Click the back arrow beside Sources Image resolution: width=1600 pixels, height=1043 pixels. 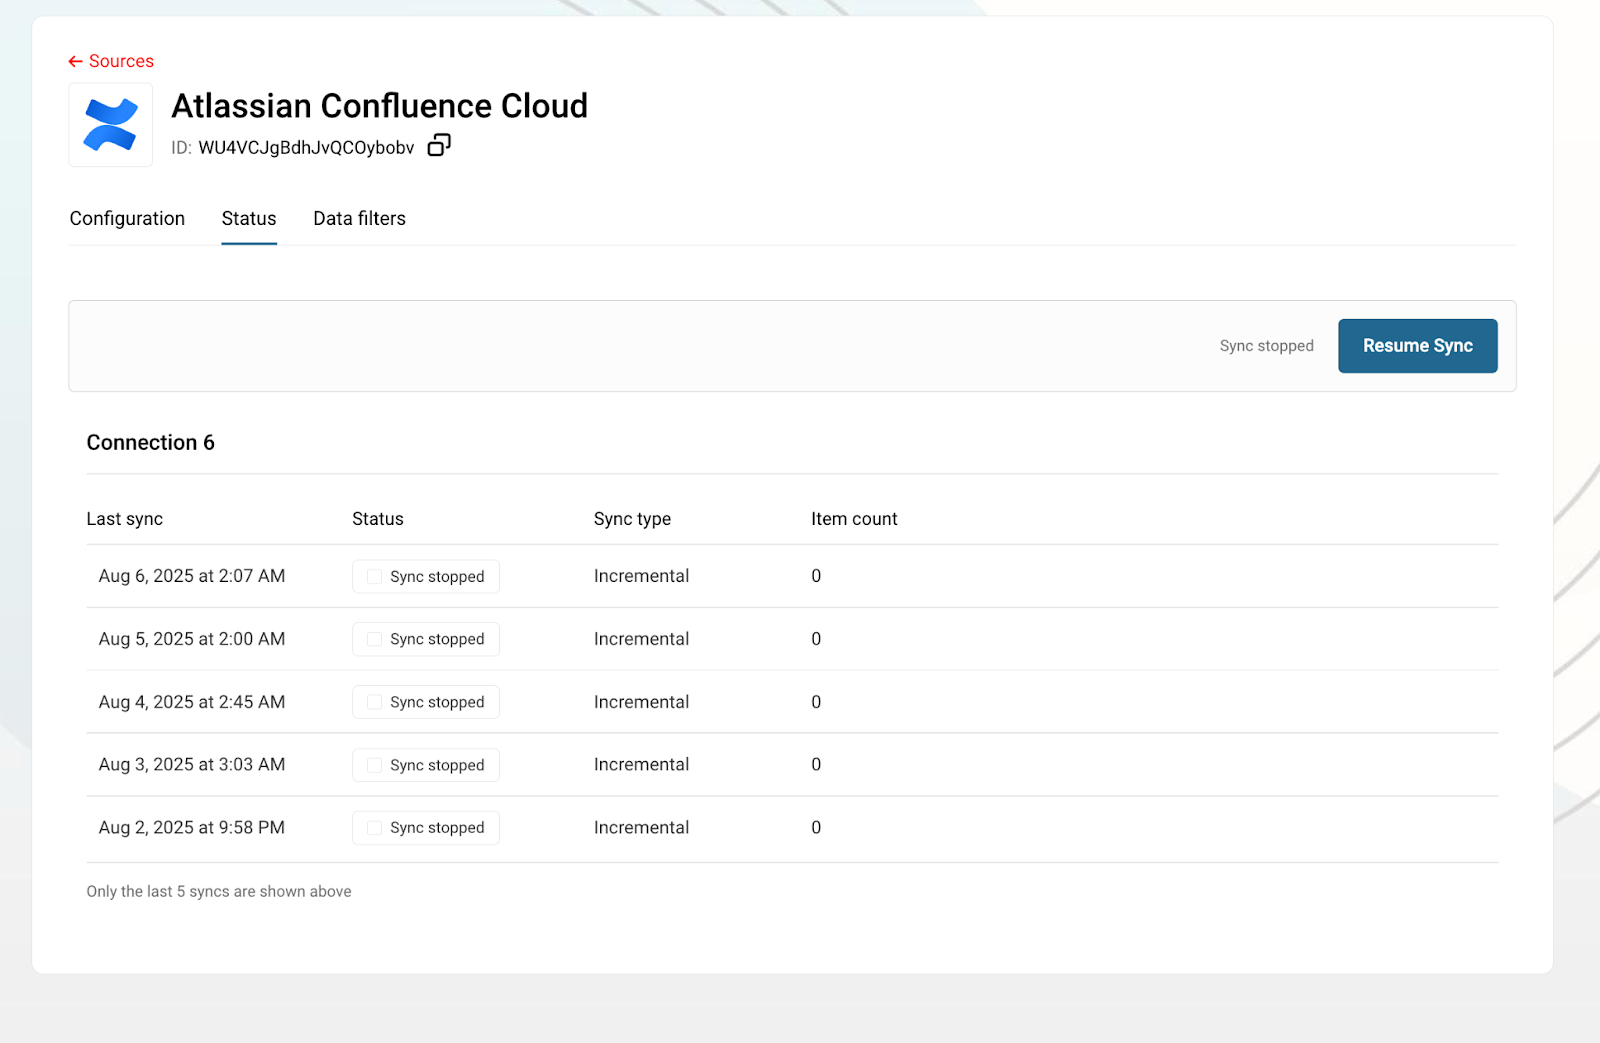tap(75, 62)
